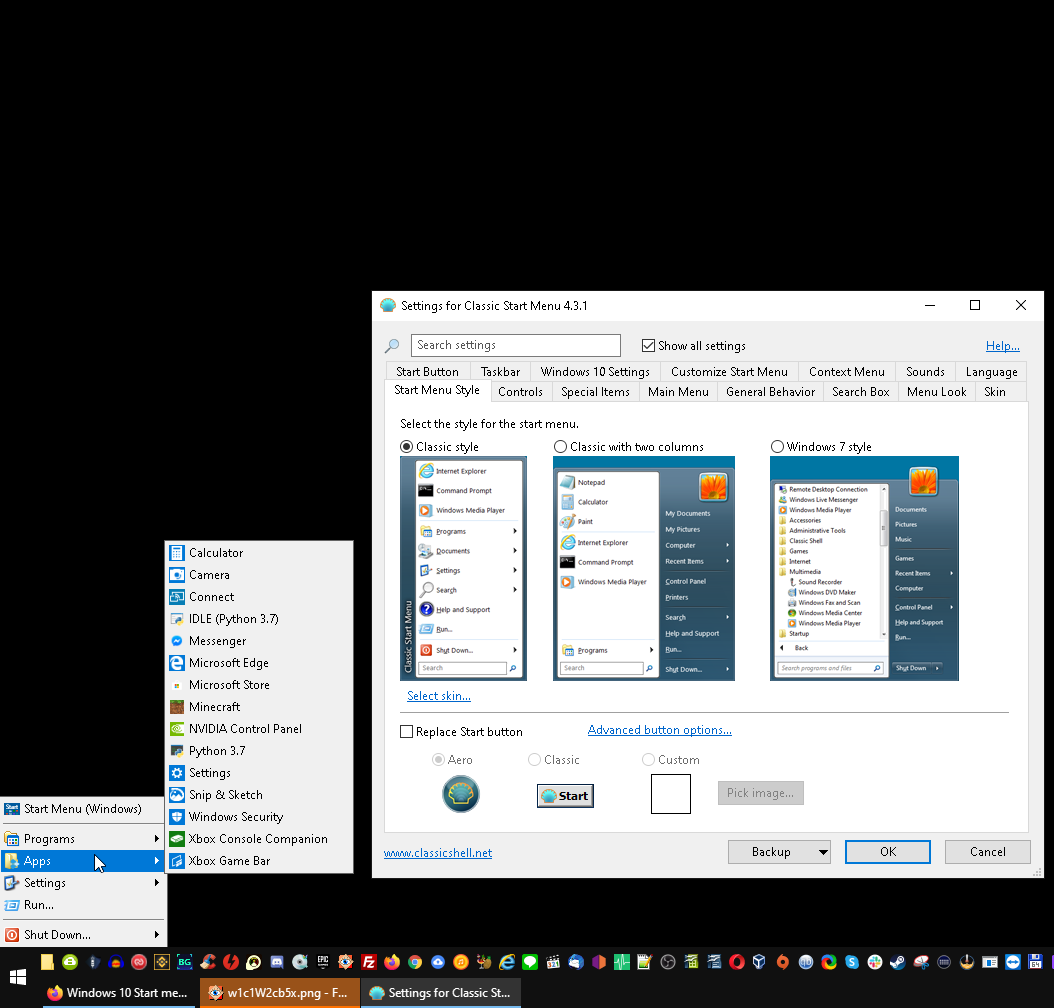Click the Windows Start button on the taskbar
1054x1008 pixels.
(18, 978)
